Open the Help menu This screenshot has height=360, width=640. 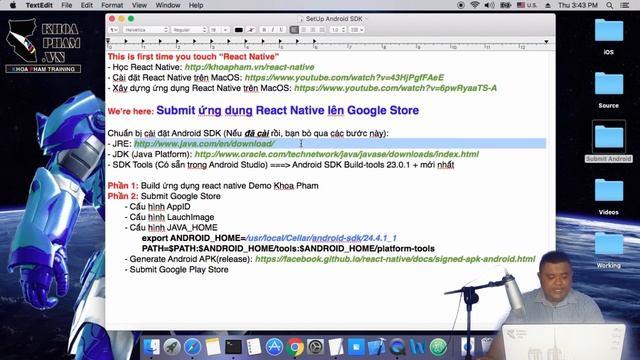[196, 5]
